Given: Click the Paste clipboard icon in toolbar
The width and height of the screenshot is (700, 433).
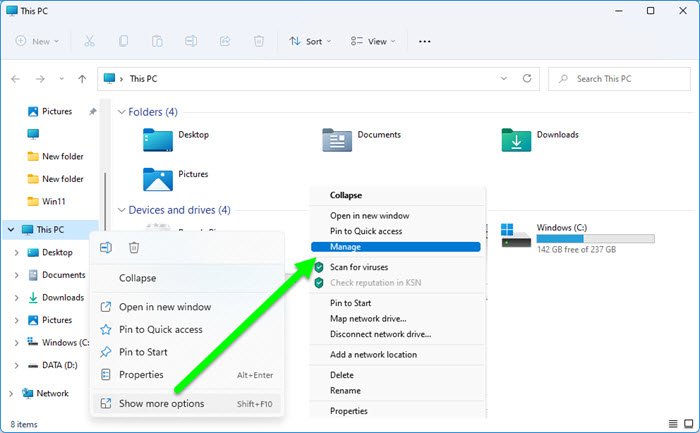Looking at the screenshot, I should tap(157, 42).
